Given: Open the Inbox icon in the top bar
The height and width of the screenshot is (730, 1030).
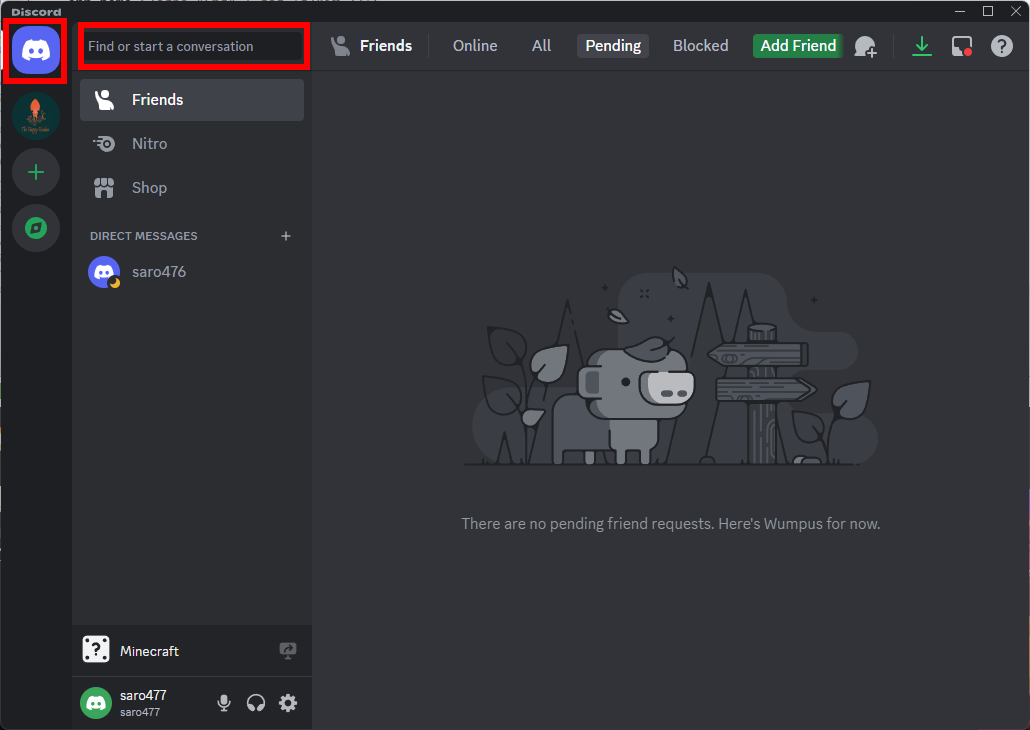Looking at the screenshot, I should coord(962,46).
